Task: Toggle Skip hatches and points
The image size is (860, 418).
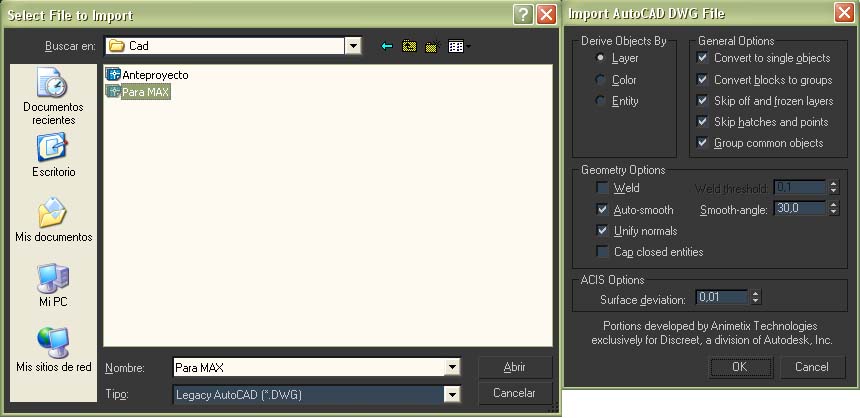Action: click(x=703, y=122)
